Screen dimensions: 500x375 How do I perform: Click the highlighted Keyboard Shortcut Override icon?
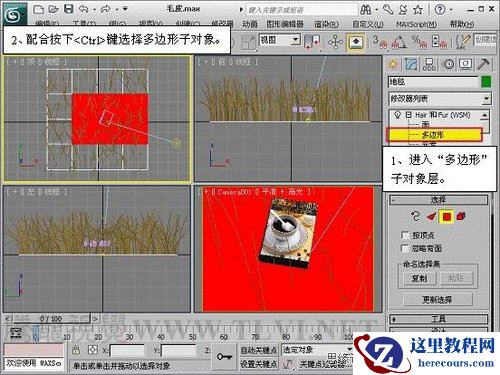tap(355, 42)
